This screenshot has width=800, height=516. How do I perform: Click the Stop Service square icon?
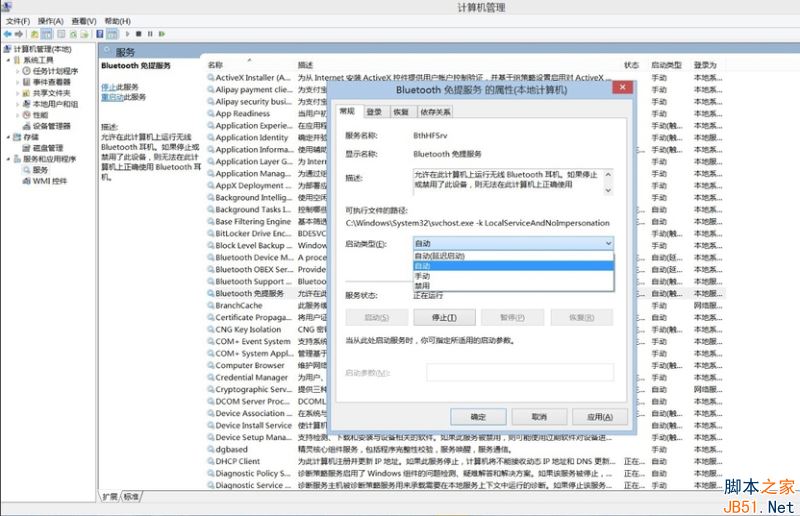pyautogui.click(x=138, y=34)
